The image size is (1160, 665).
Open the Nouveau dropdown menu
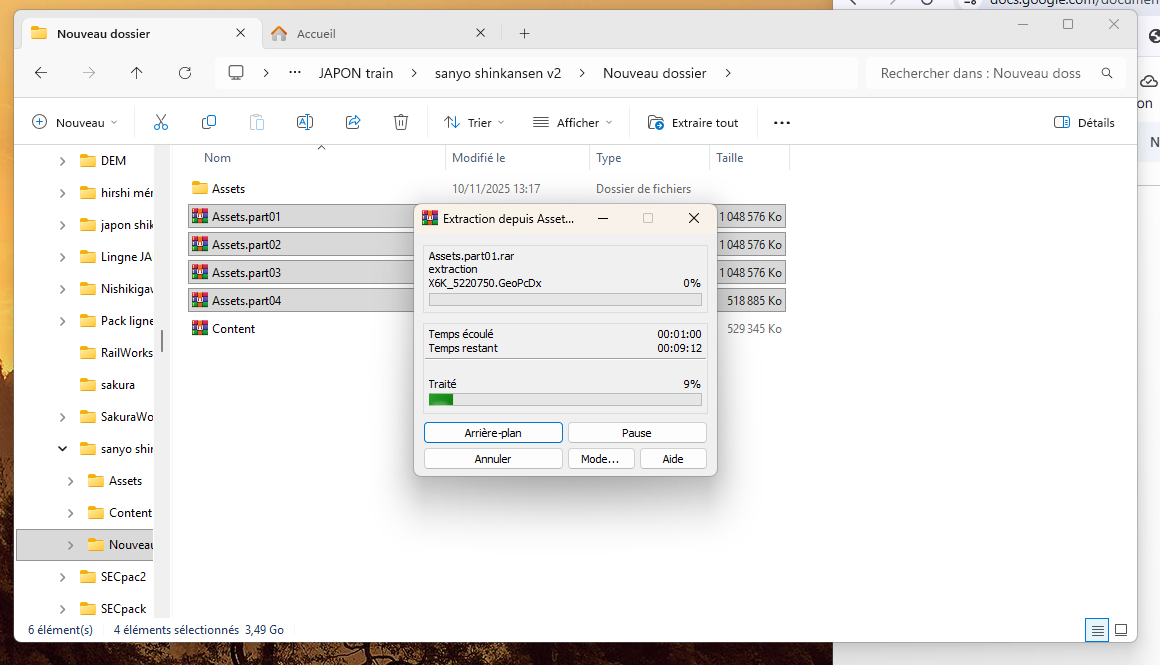click(x=75, y=123)
